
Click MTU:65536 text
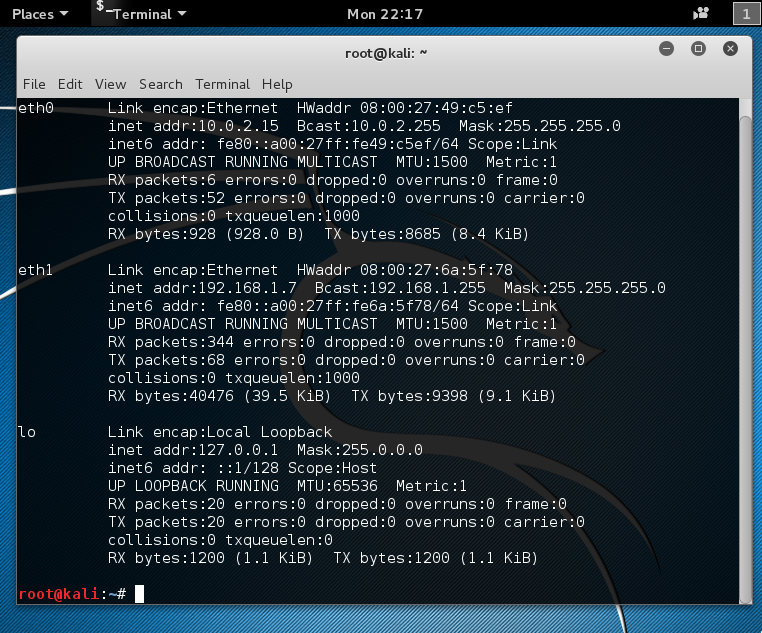337,485
